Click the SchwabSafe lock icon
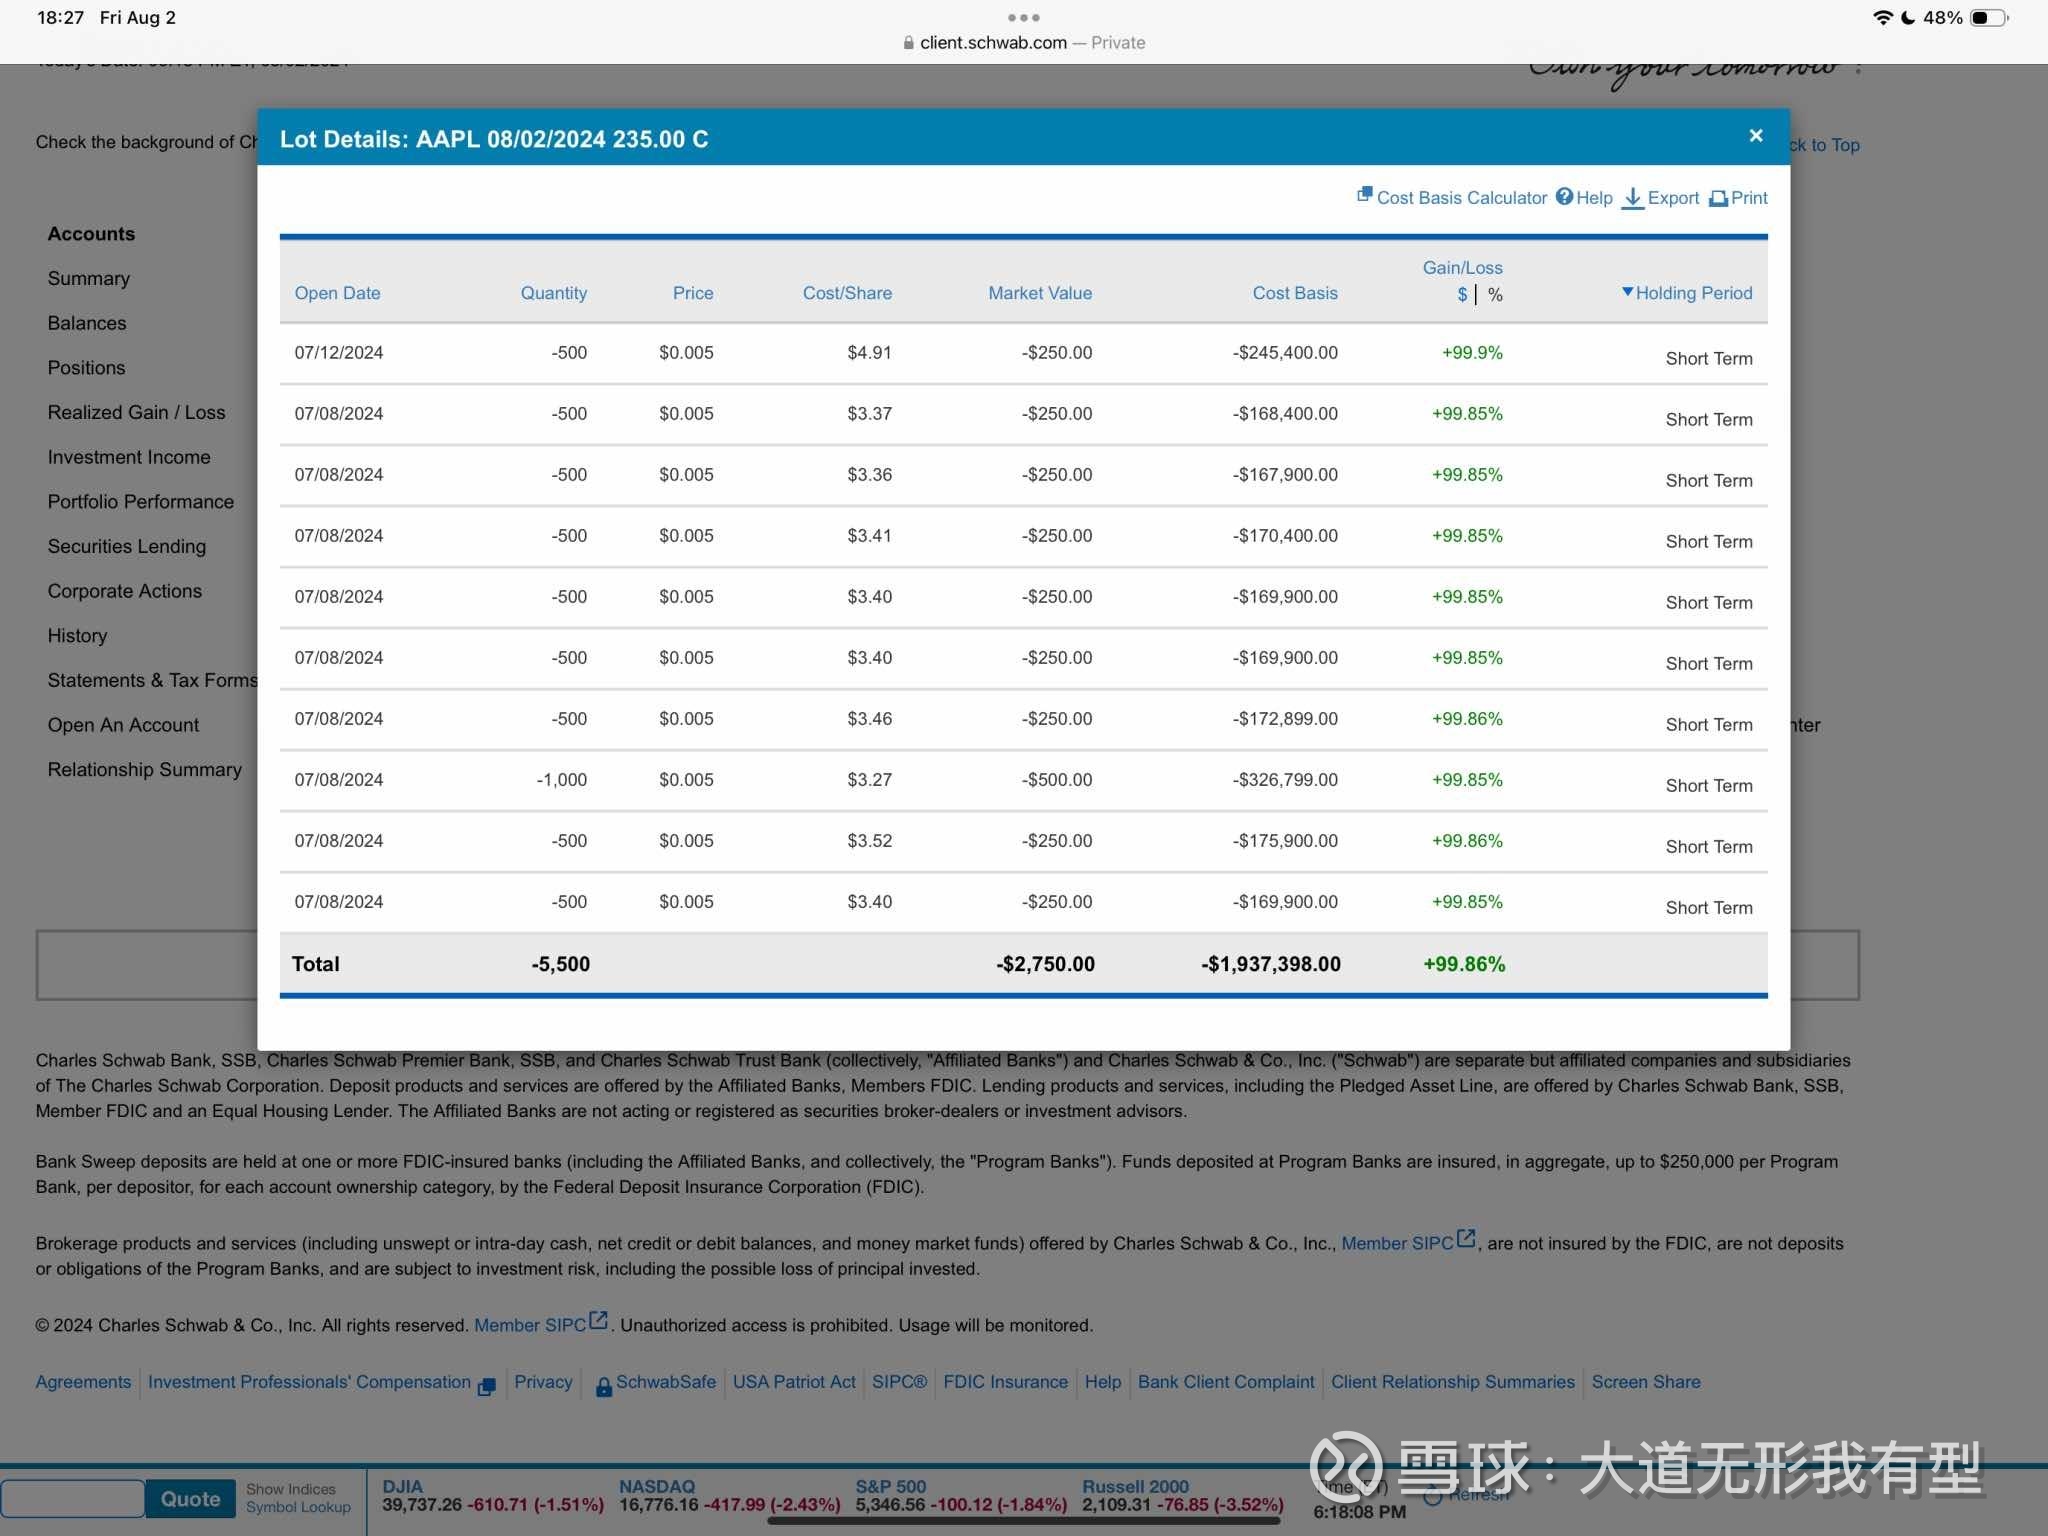This screenshot has width=2048, height=1536. click(x=604, y=1386)
